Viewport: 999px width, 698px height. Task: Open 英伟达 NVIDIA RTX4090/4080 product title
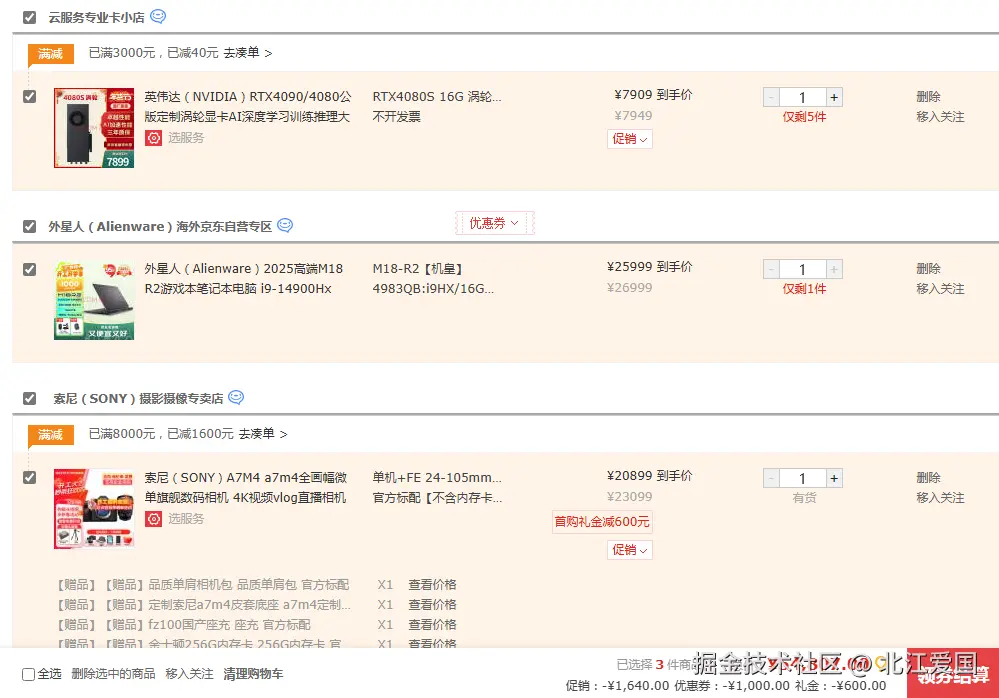click(x=248, y=106)
